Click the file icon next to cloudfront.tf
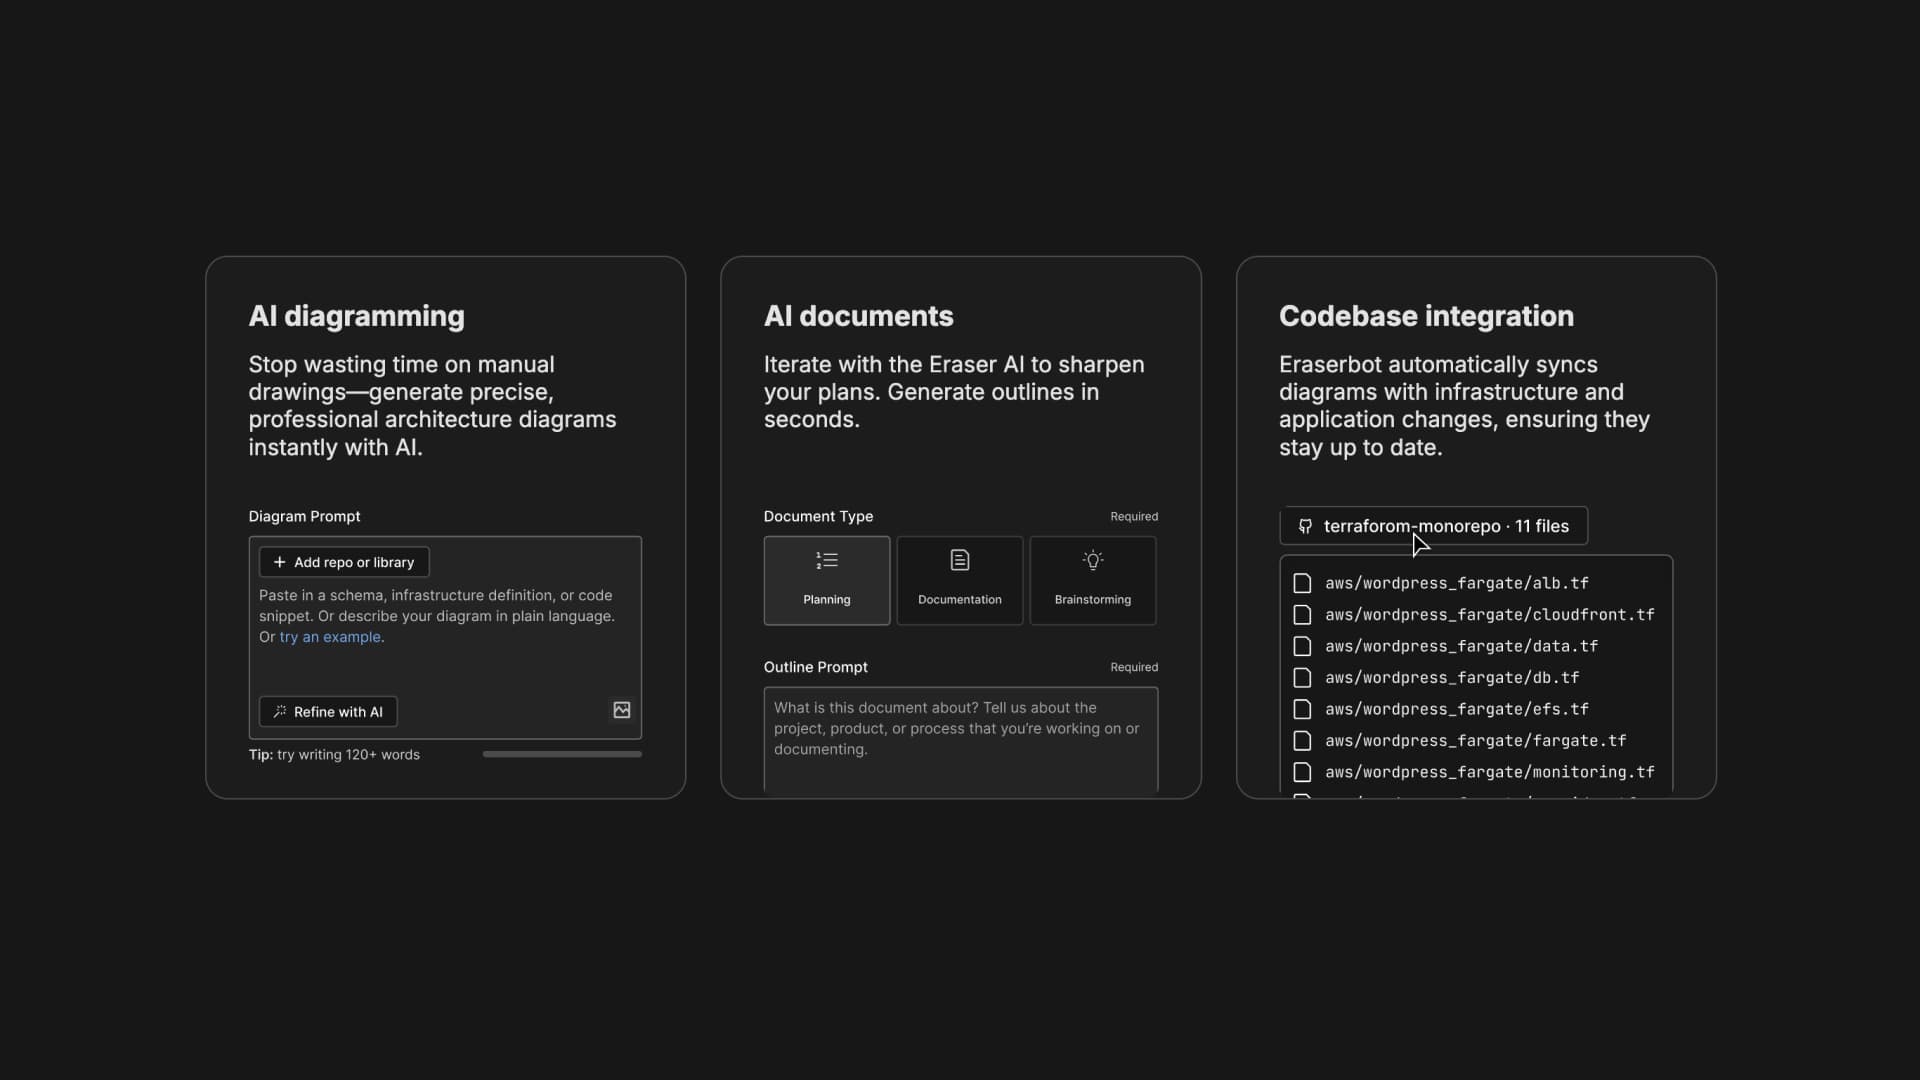The width and height of the screenshot is (1920, 1080). pyautogui.click(x=1302, y=615)
